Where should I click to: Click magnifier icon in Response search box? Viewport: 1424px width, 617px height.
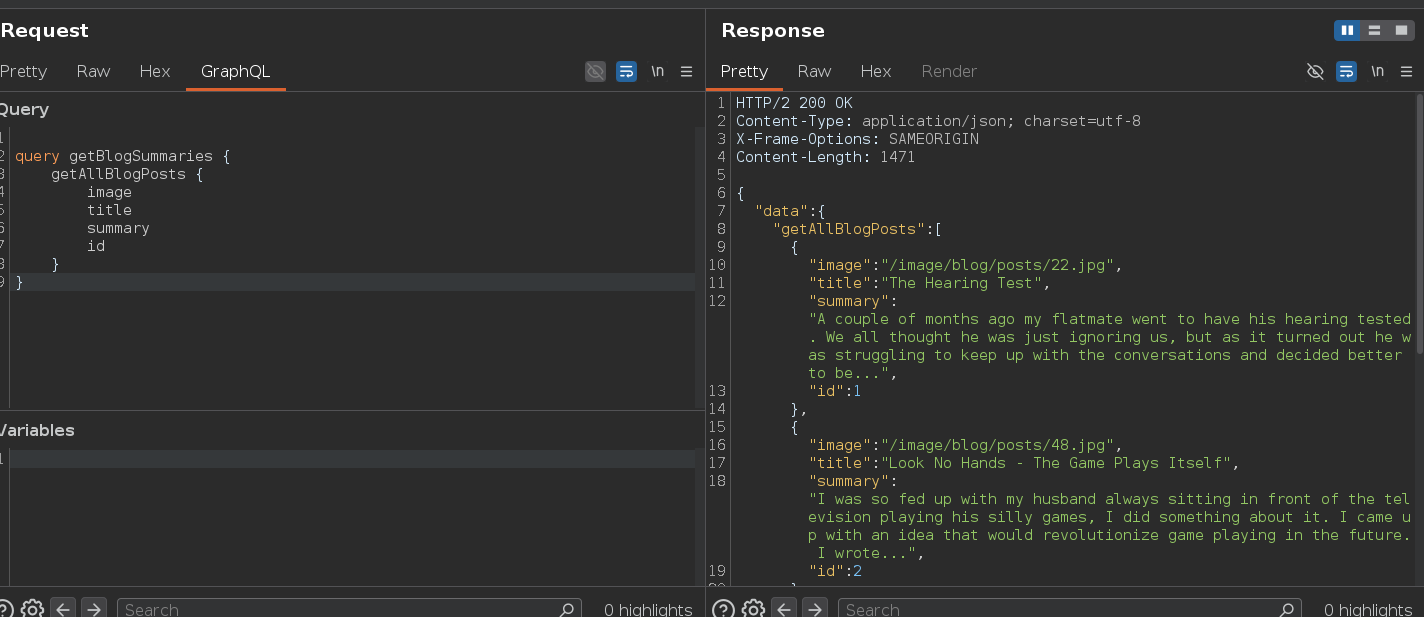pos(1287,609)
